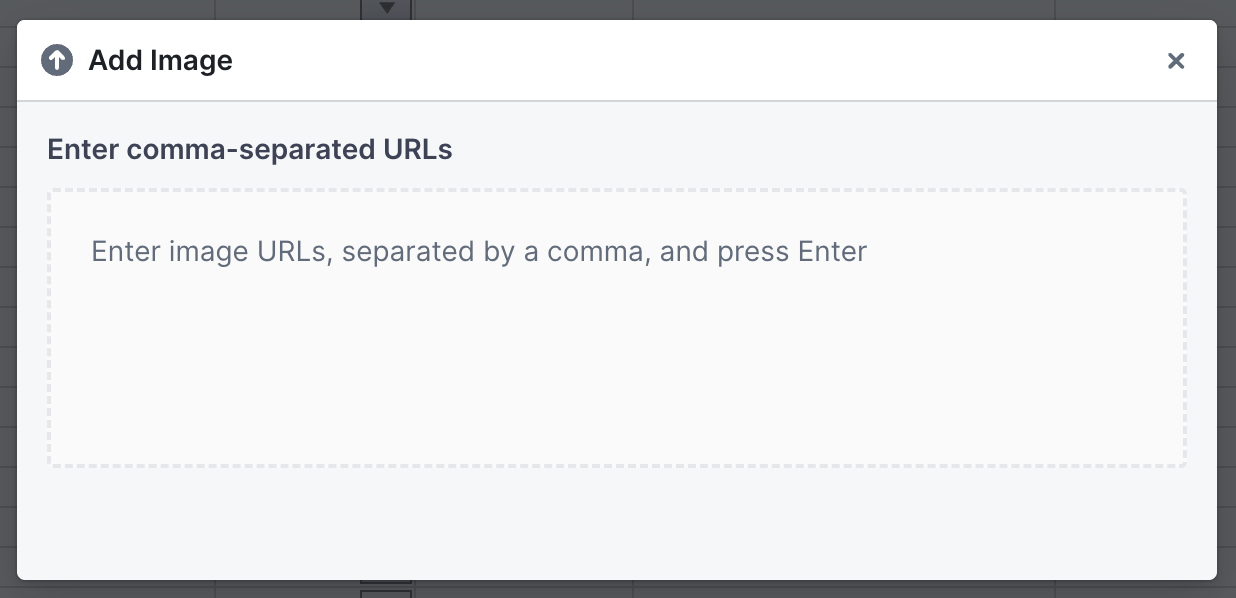Focus the empty lower part of the URL box

coord(616,400)
